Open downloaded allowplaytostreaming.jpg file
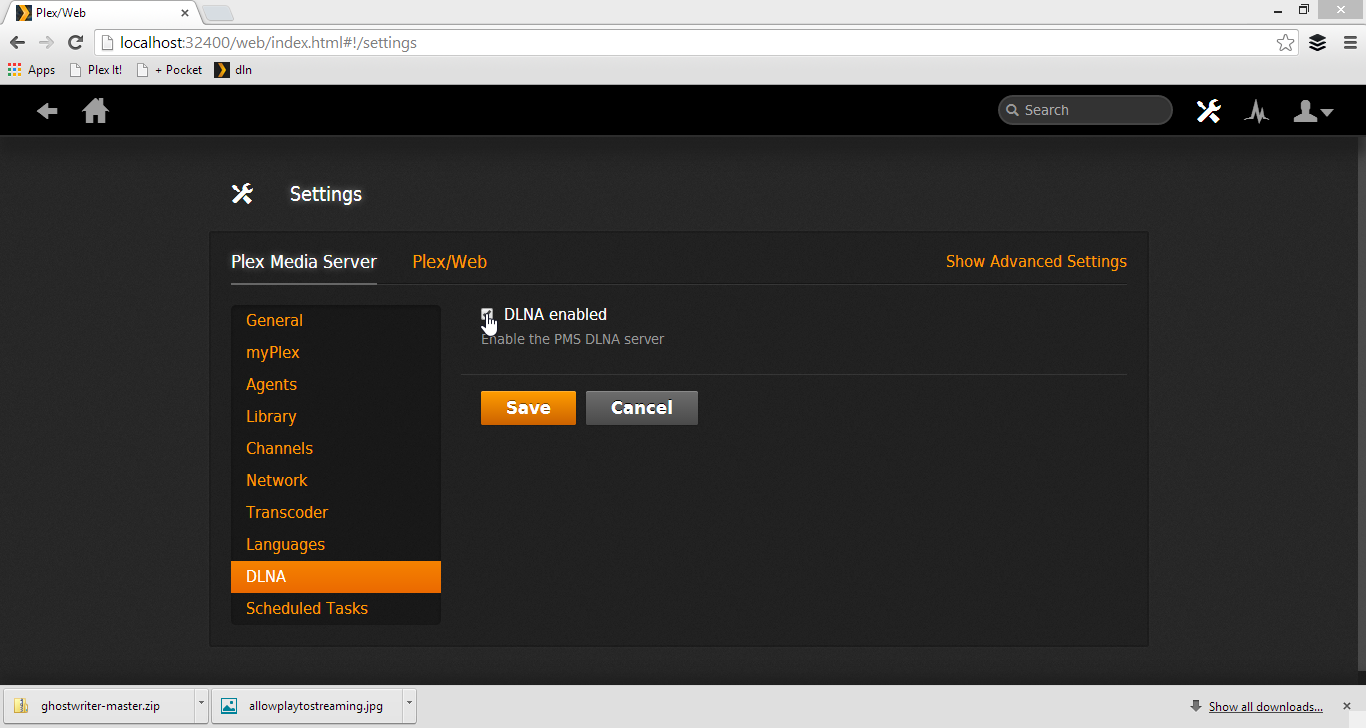1366x728 pixels. tap(307, 706)
